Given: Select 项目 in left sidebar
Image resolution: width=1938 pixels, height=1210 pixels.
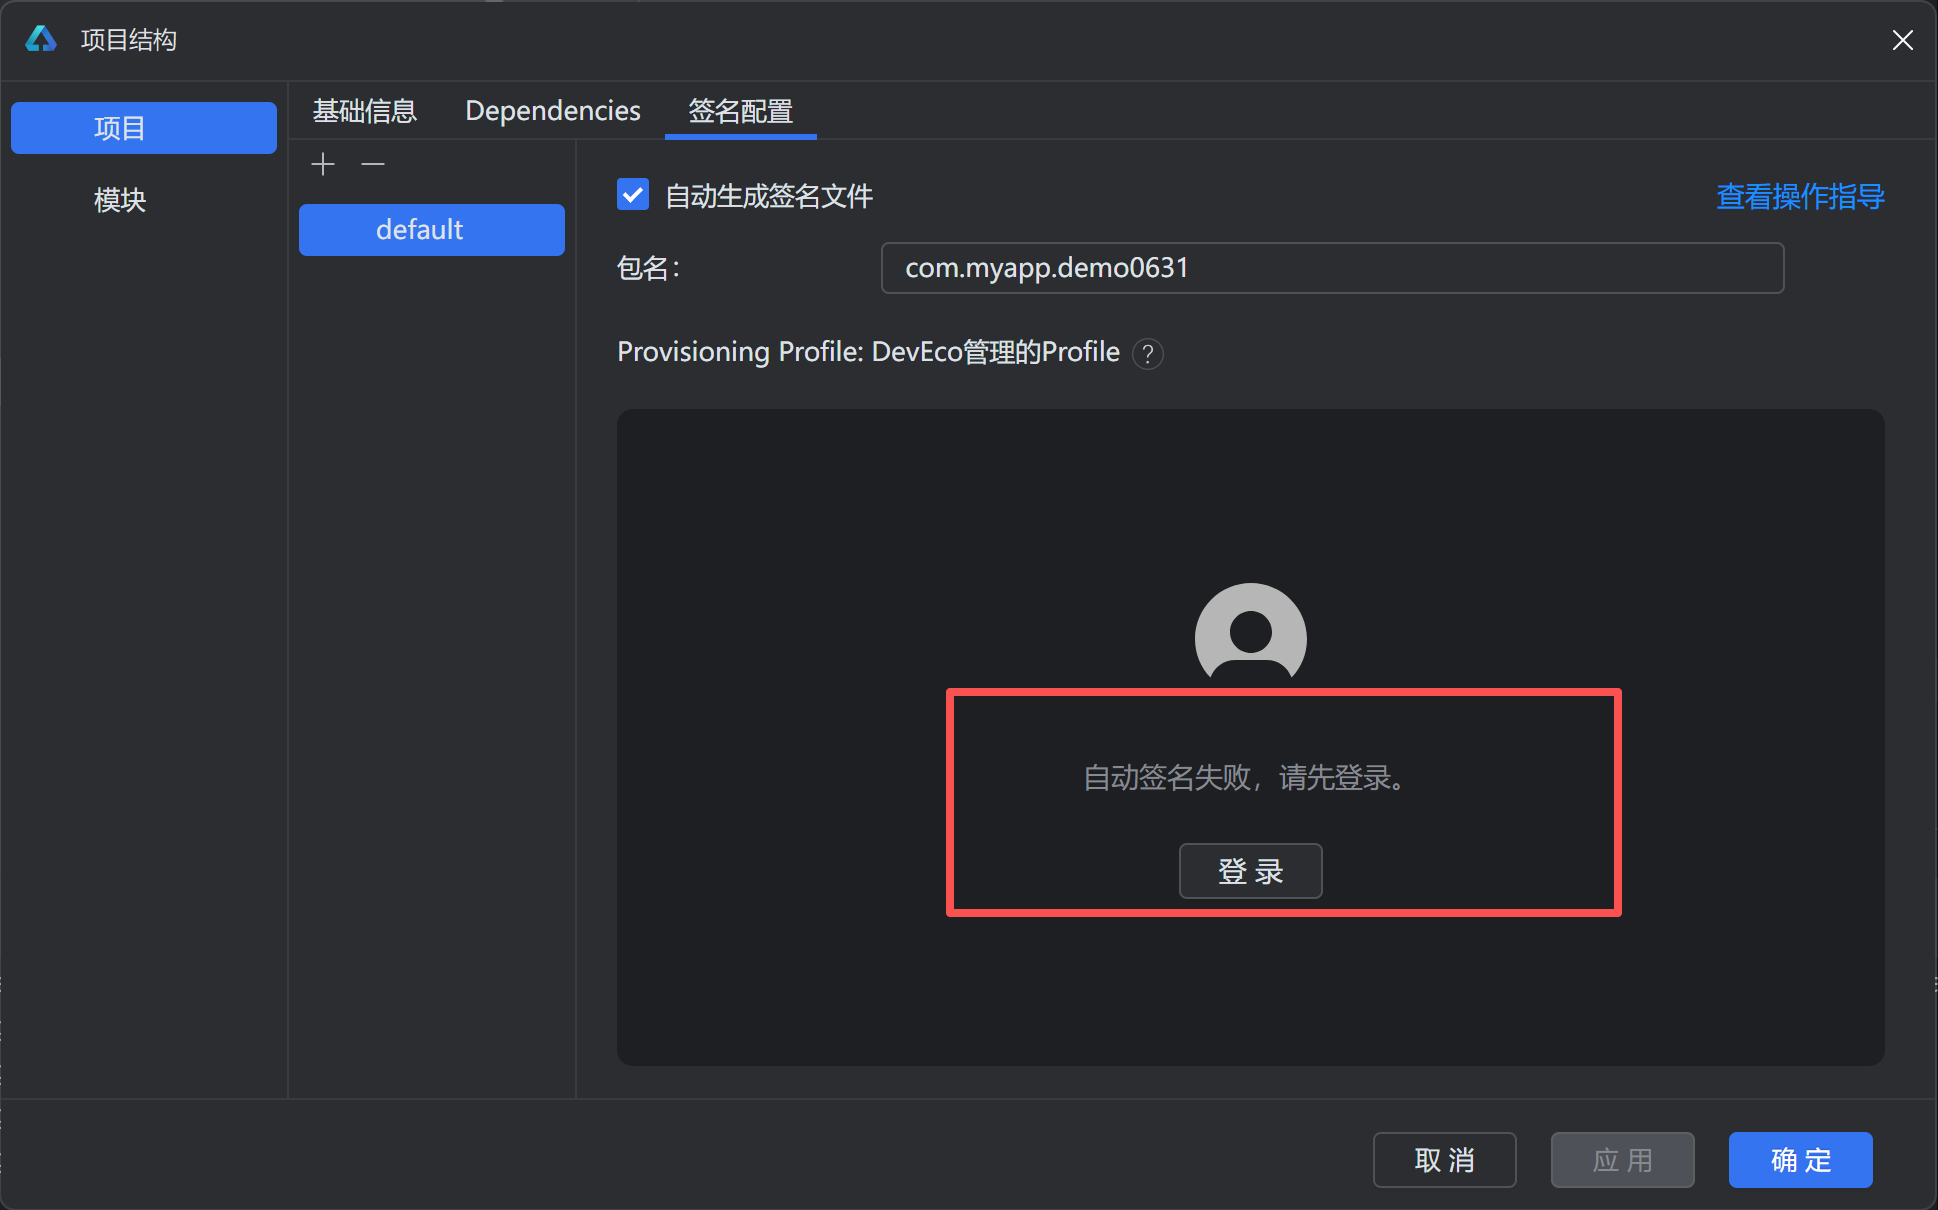Looking at the screenshot, I should (x=144, y=128).
